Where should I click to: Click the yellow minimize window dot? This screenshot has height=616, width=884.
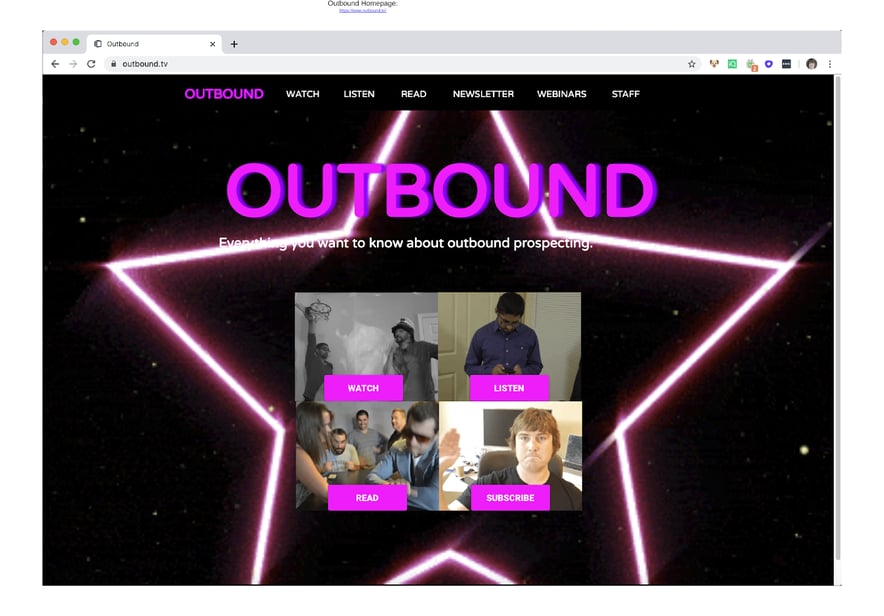65,42
